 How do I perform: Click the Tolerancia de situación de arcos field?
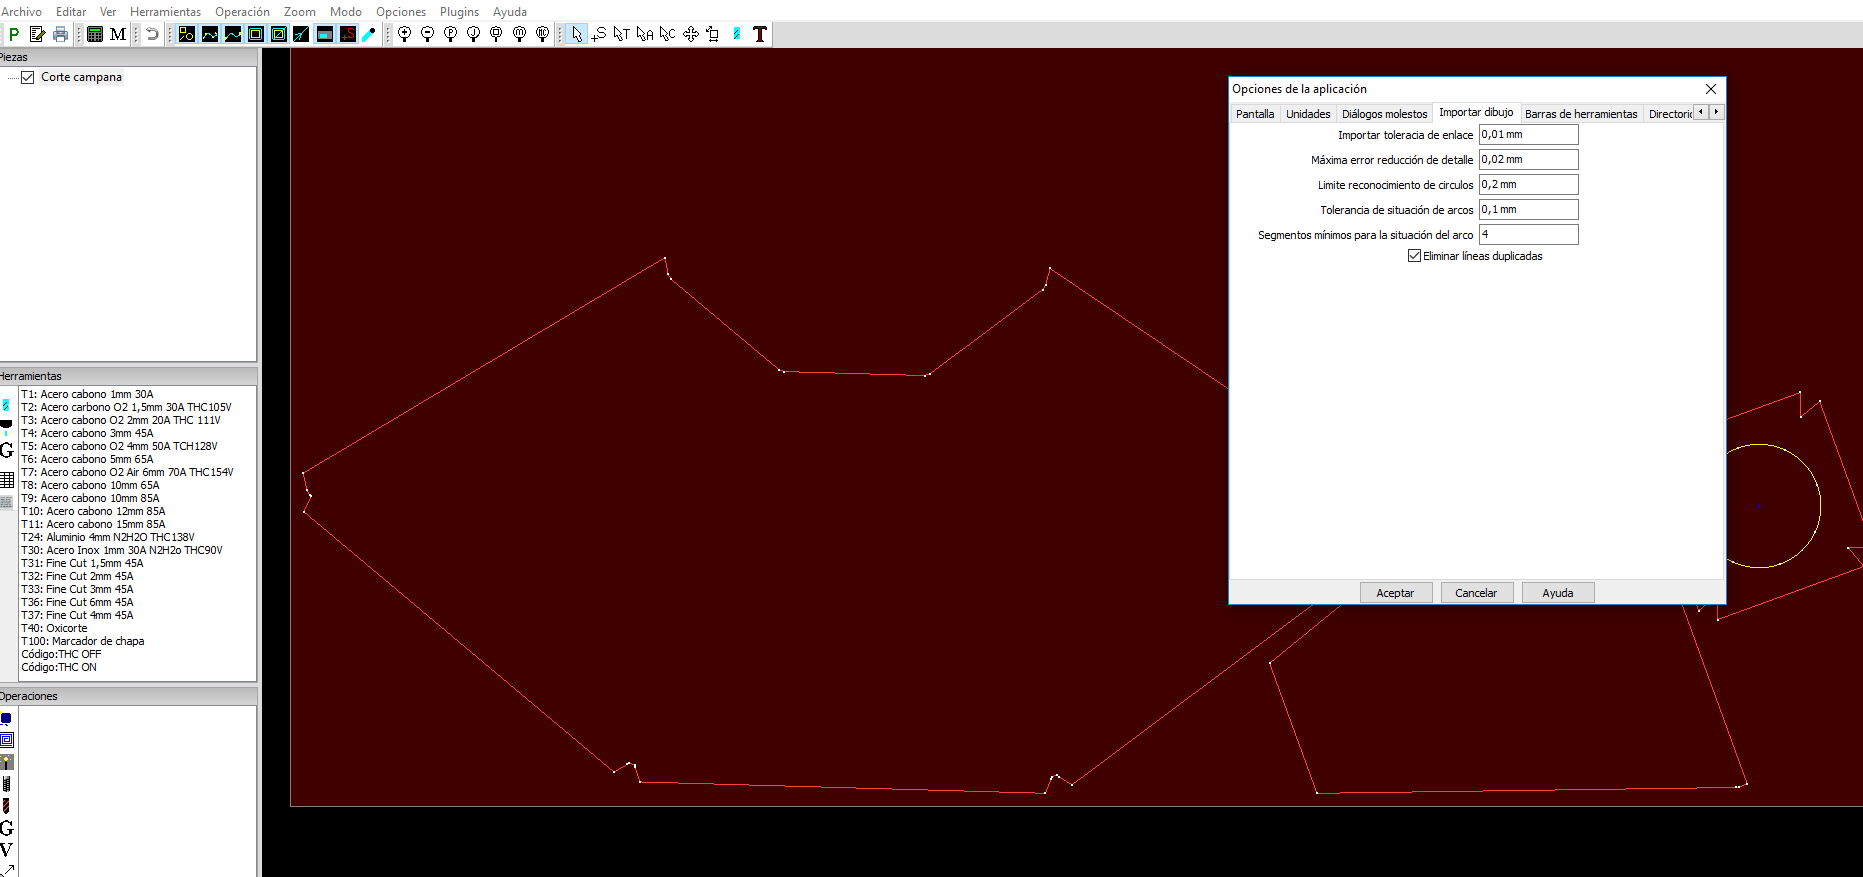click(x=1528, y=209)
